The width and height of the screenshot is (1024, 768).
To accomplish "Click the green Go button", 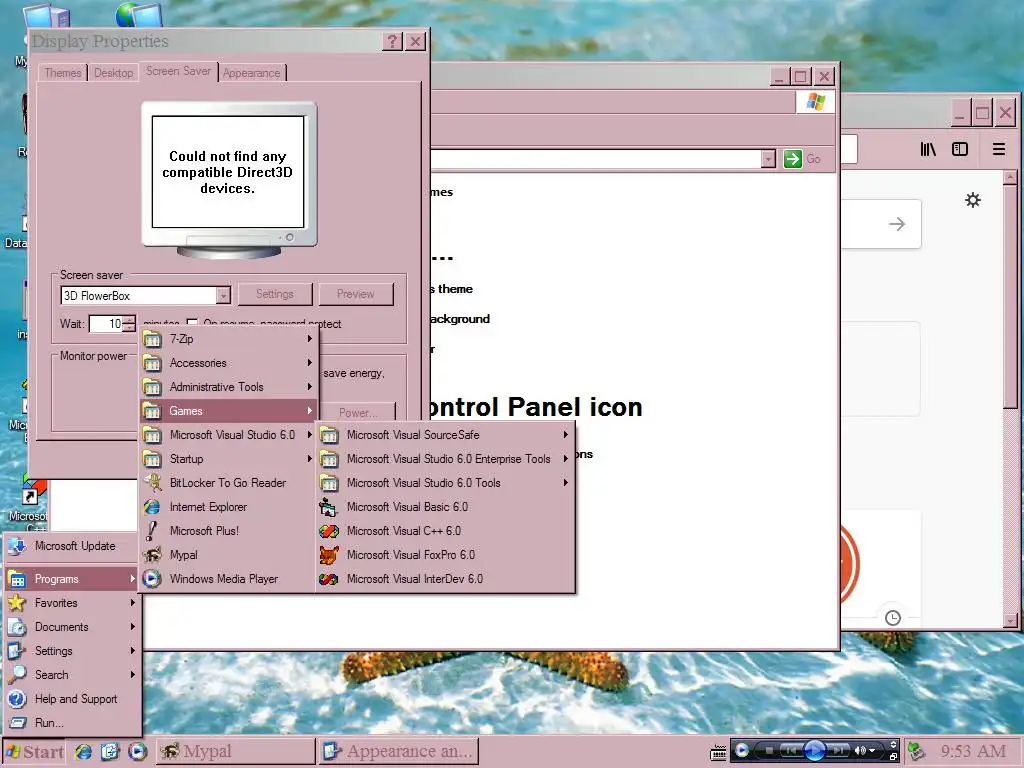I will [803, 159].
